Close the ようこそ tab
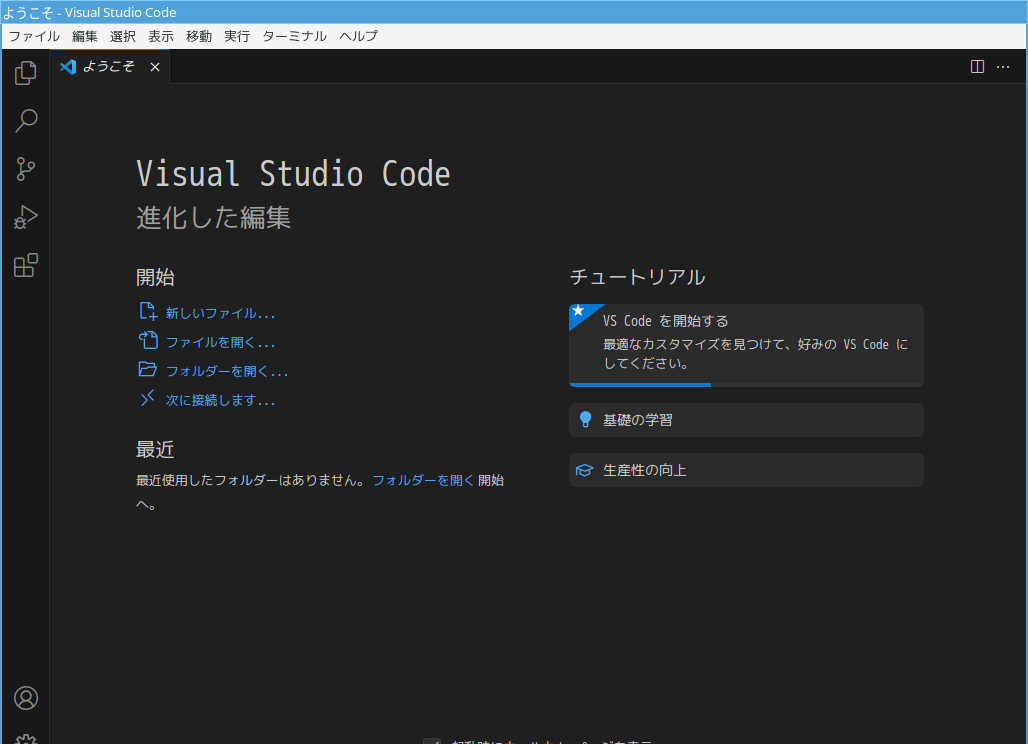This screenshot has height=744, width=1028. (x=155, y=67)
